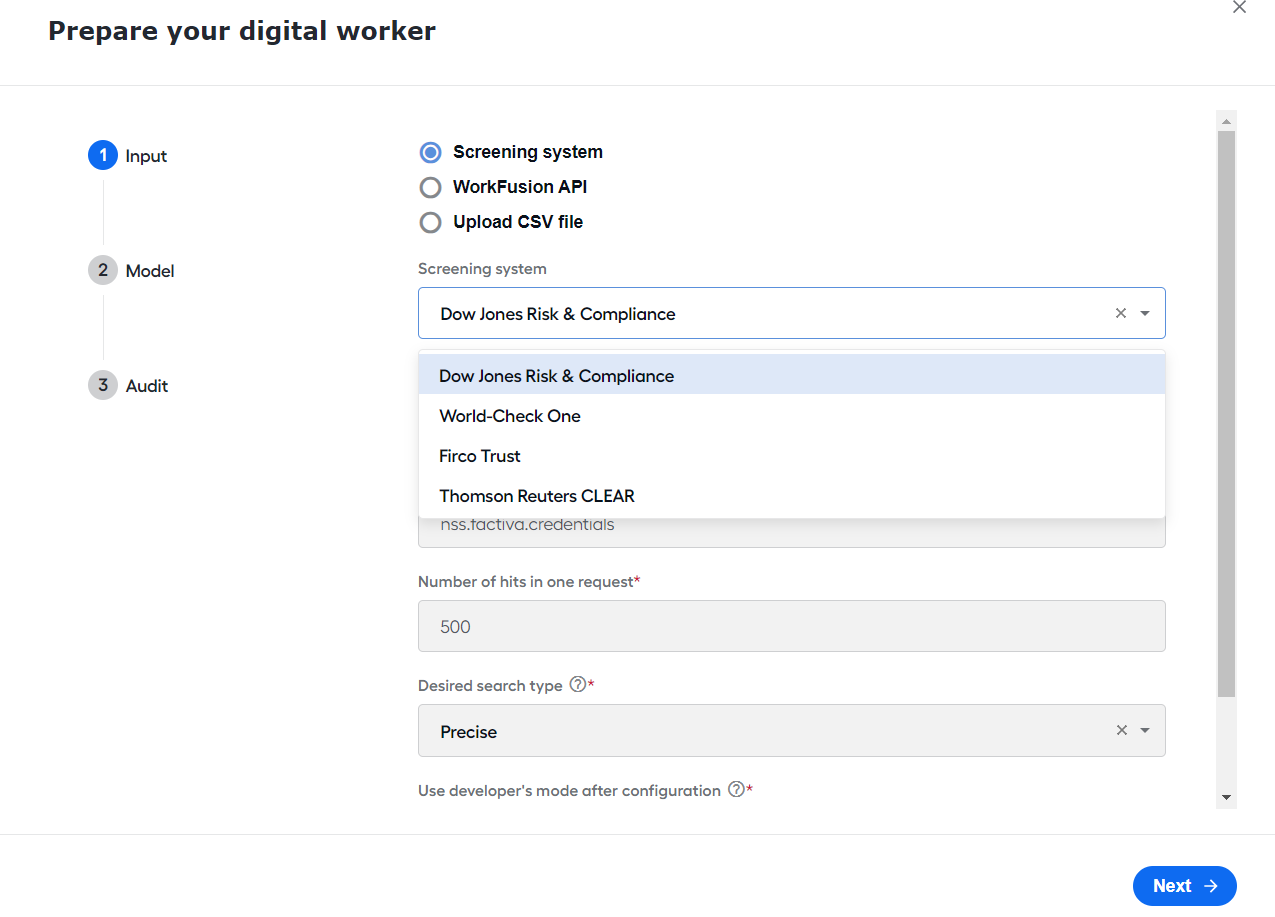Click the Screening system combo box text

pos(558,314)
